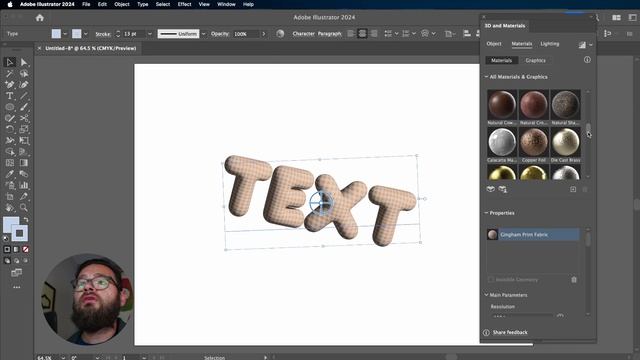640x360 pixels.
Task: Select the Gradient tool
Action: click(x=24, y=163)
